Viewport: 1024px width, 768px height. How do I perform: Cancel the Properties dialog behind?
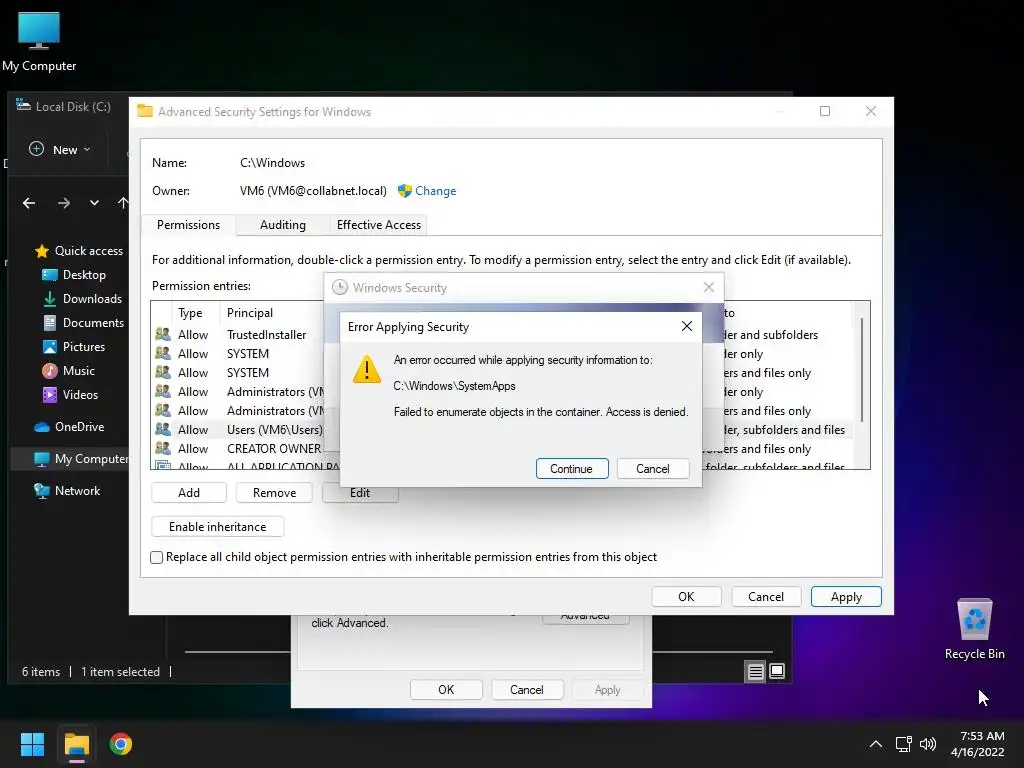tap(526, 690)
